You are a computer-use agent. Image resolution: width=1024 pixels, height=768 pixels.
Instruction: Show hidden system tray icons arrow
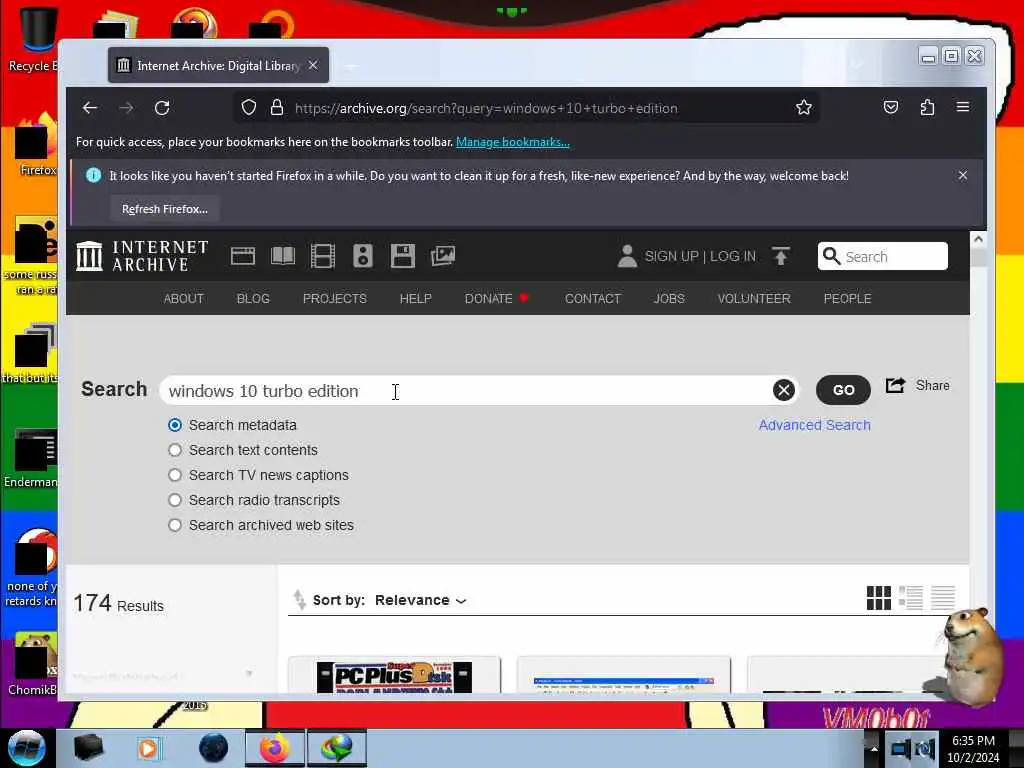pyautogui.click(x=874, y=748)
